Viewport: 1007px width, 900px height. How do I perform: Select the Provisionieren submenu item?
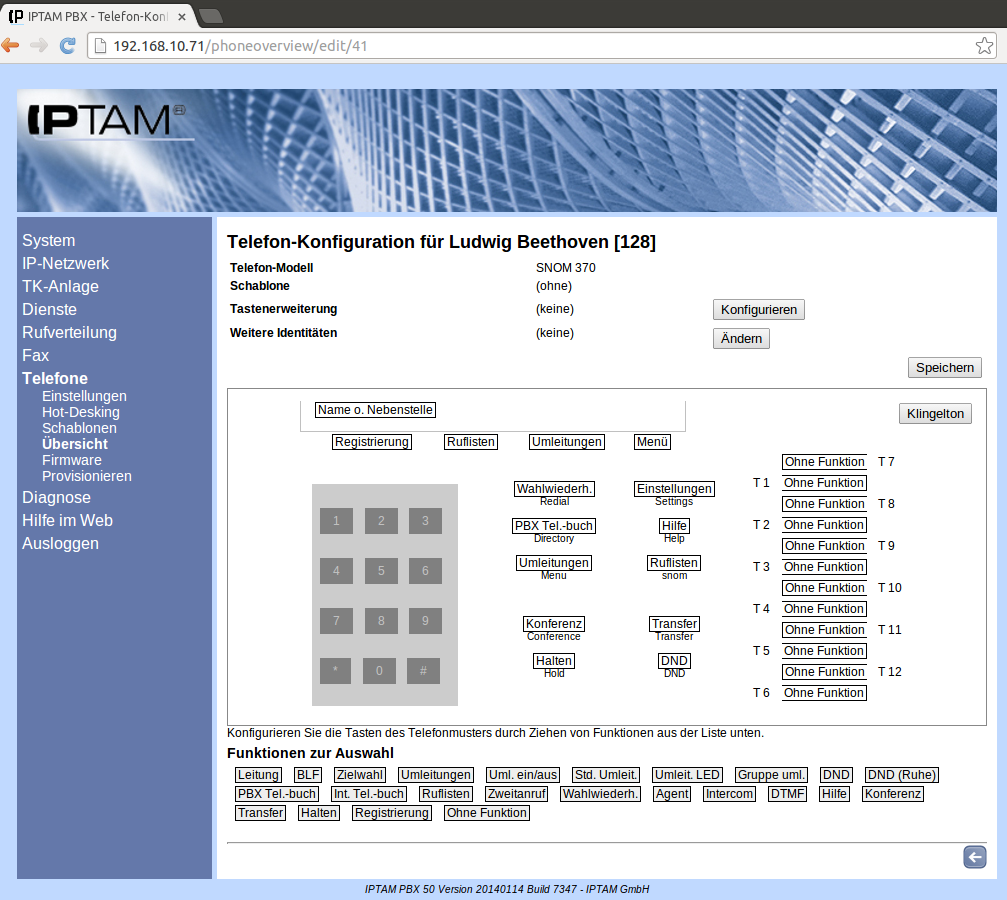tap(86, 477)
